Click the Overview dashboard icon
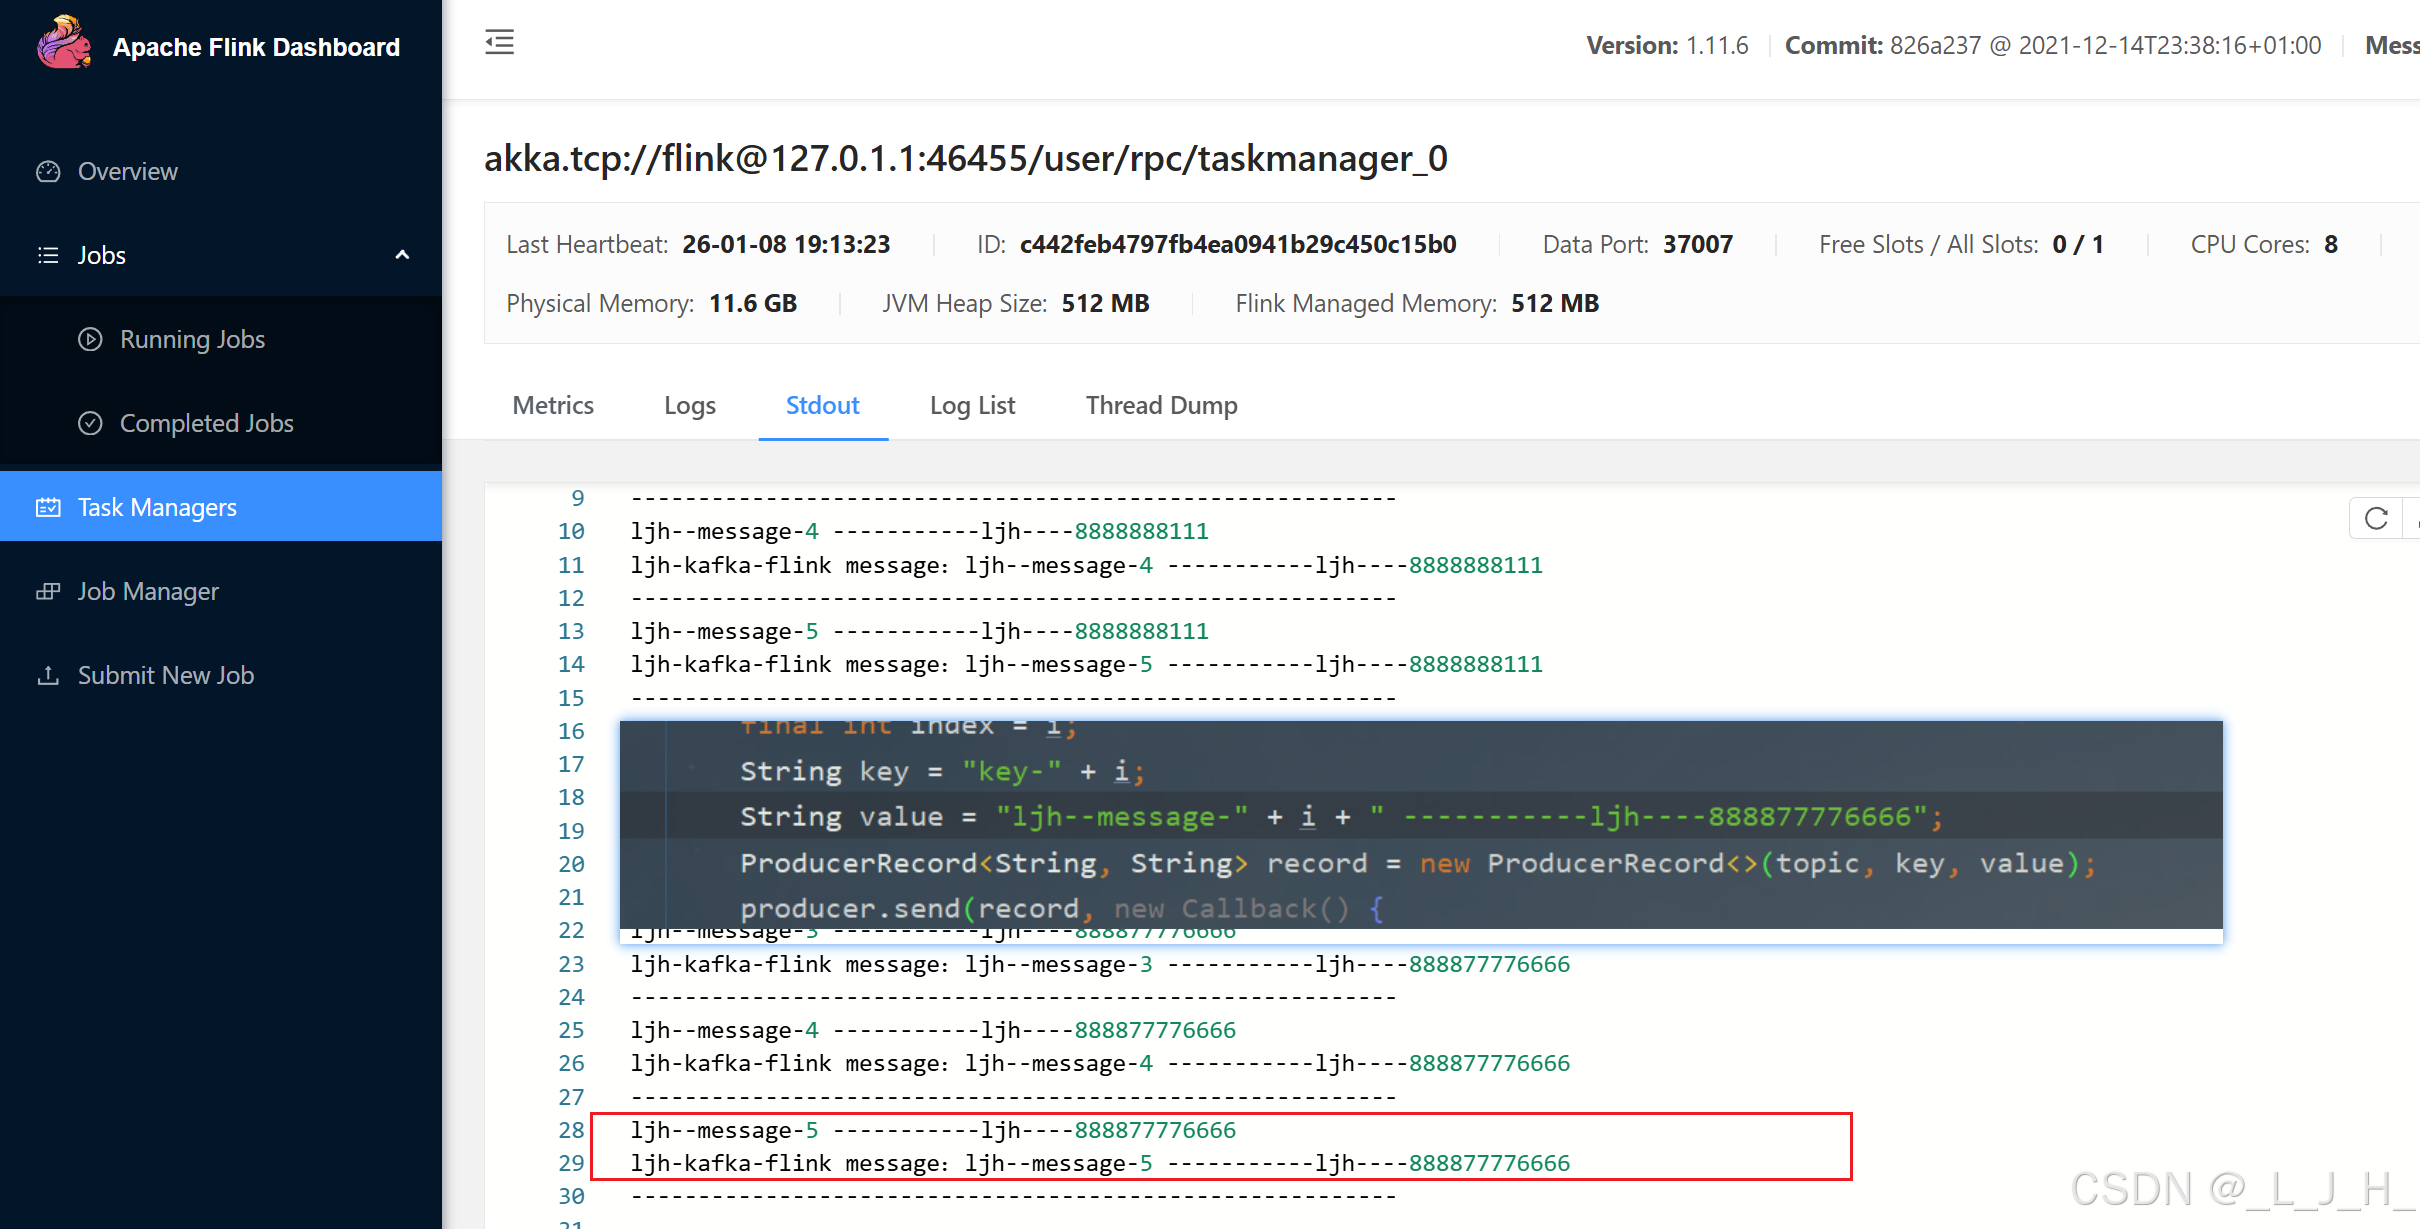 [x=48, y=172]
